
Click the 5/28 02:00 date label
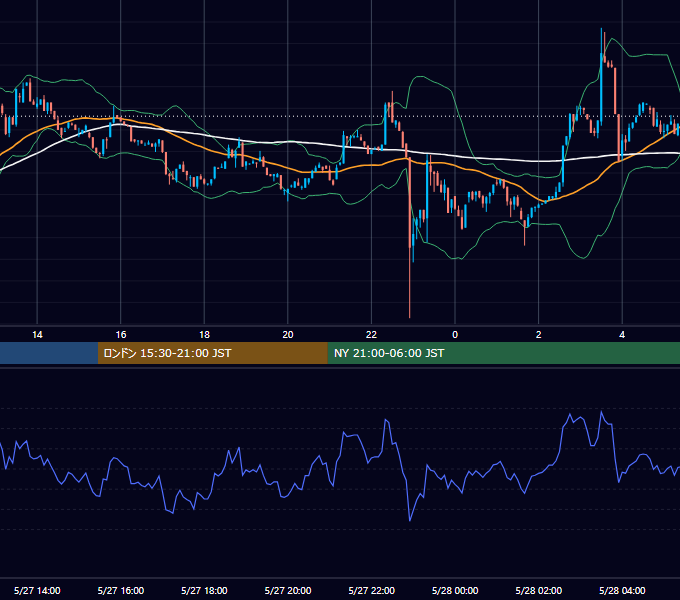point(539,590)
